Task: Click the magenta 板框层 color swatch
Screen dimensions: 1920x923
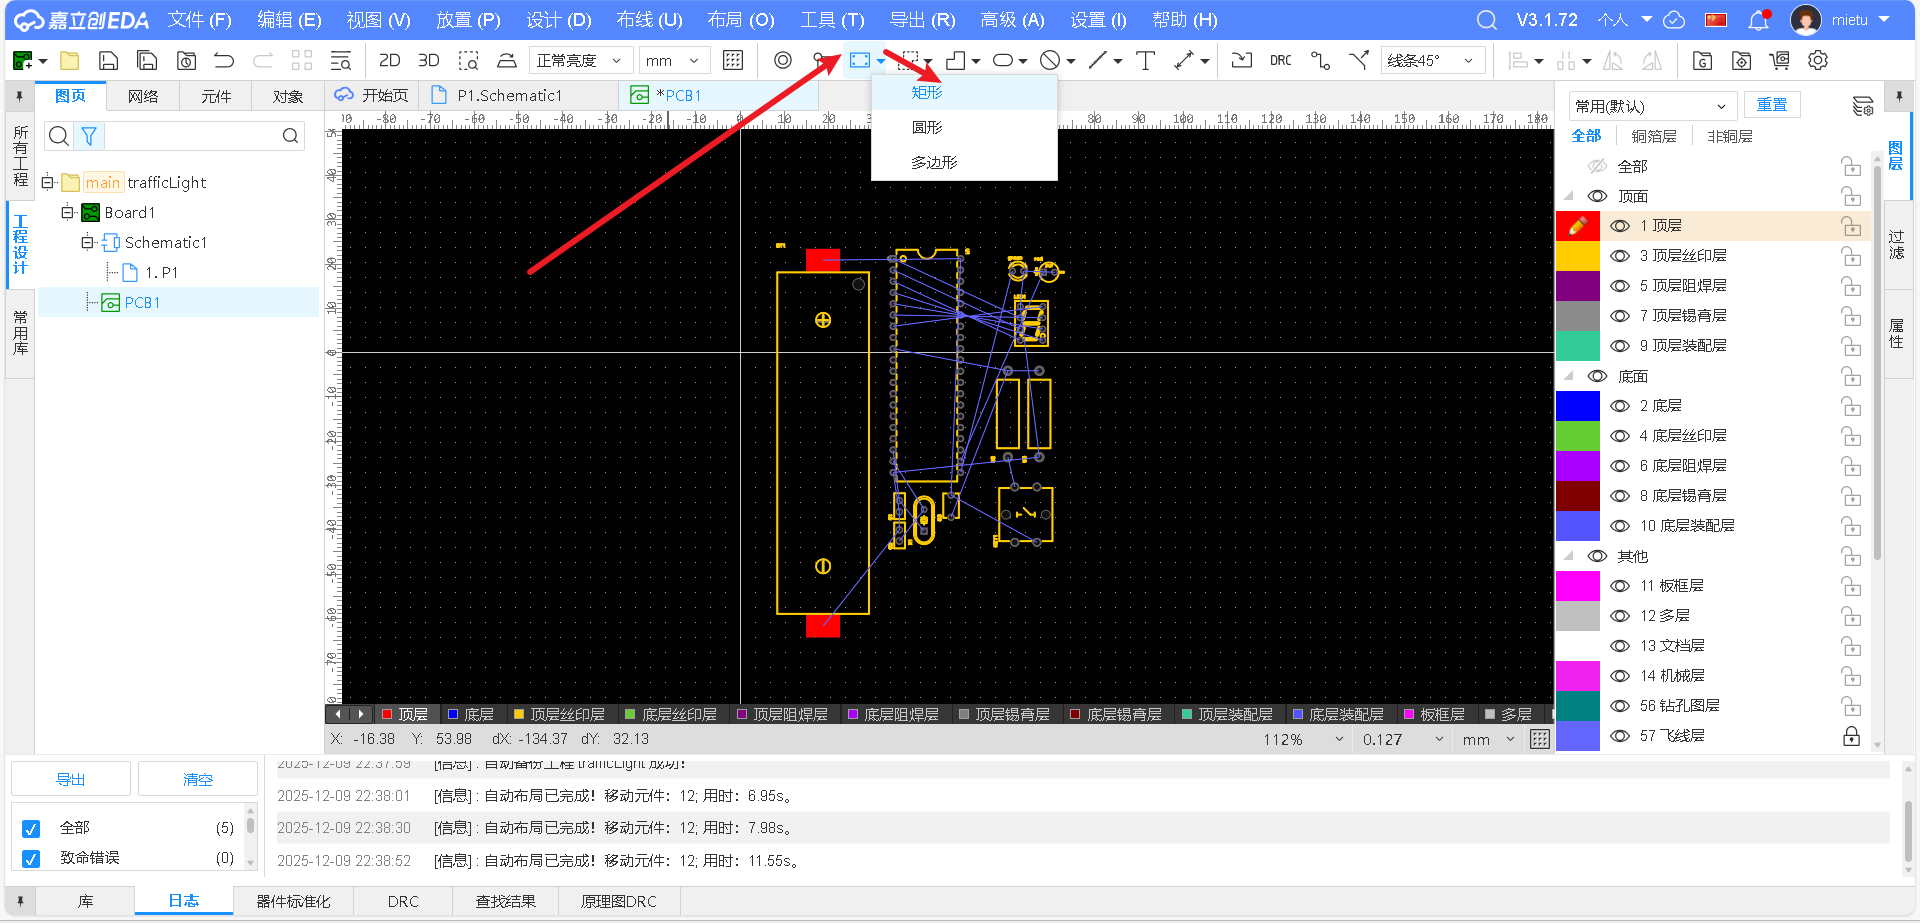Action: 1578,586
